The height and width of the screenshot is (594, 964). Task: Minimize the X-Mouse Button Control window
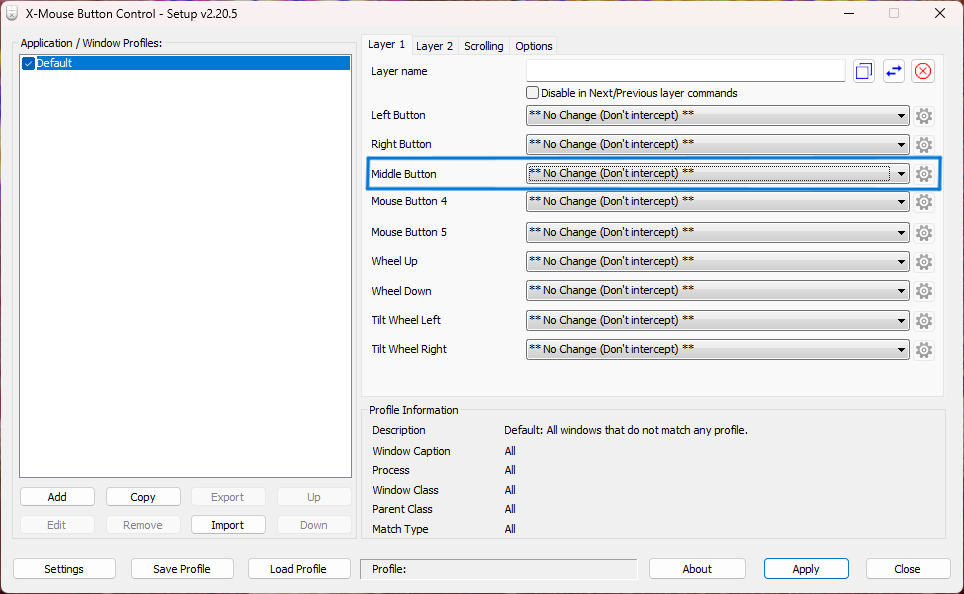pyautogui.click(x=849, y=13)
